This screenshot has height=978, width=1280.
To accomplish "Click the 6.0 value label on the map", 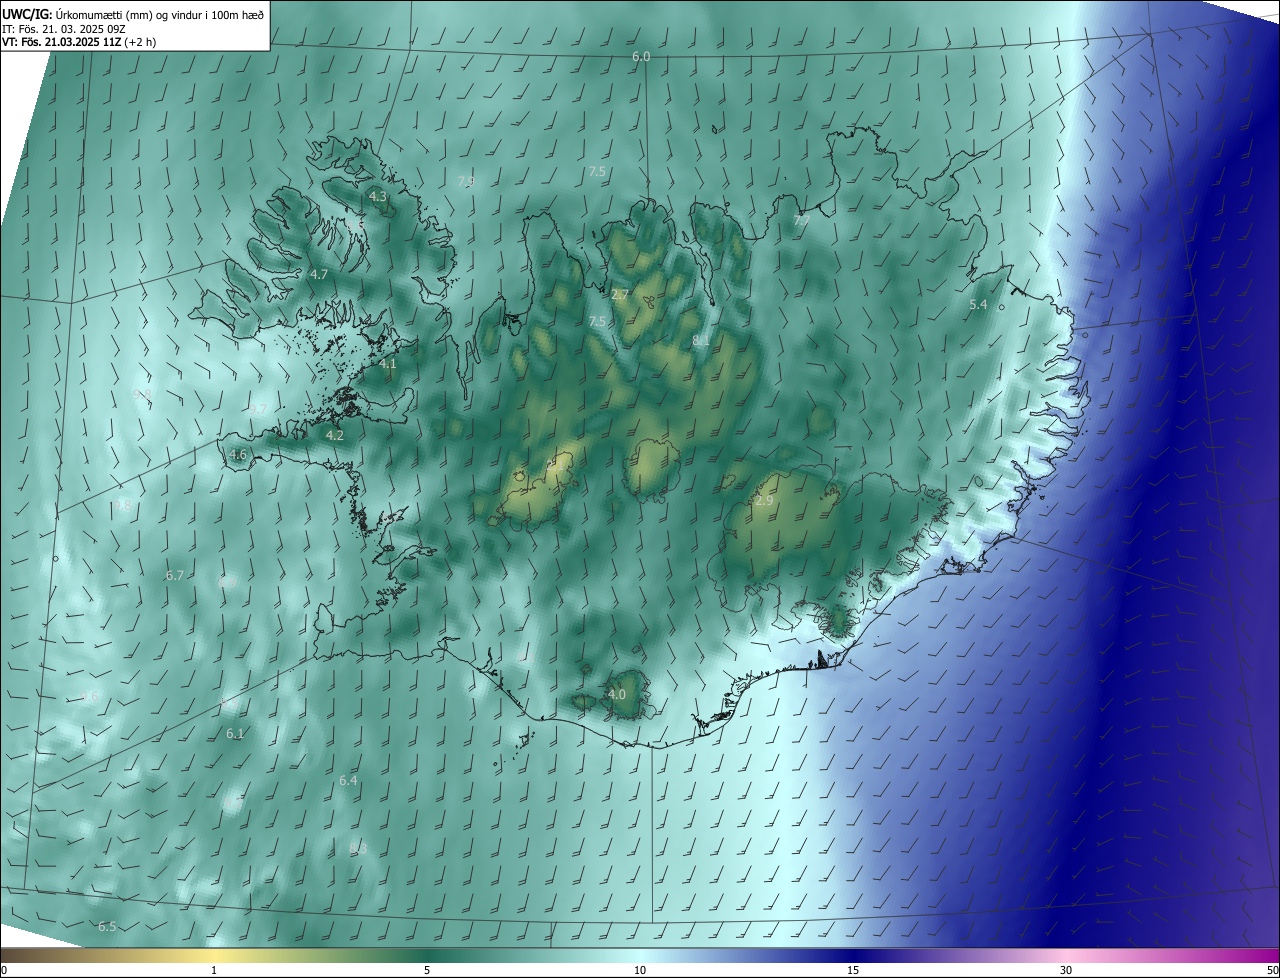I will point(641,57).
